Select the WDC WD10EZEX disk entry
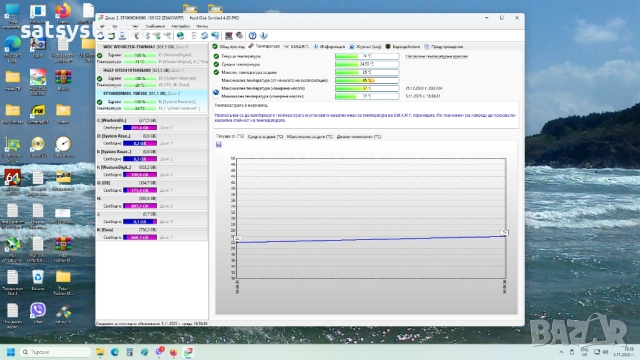 [x=152, y=54]
